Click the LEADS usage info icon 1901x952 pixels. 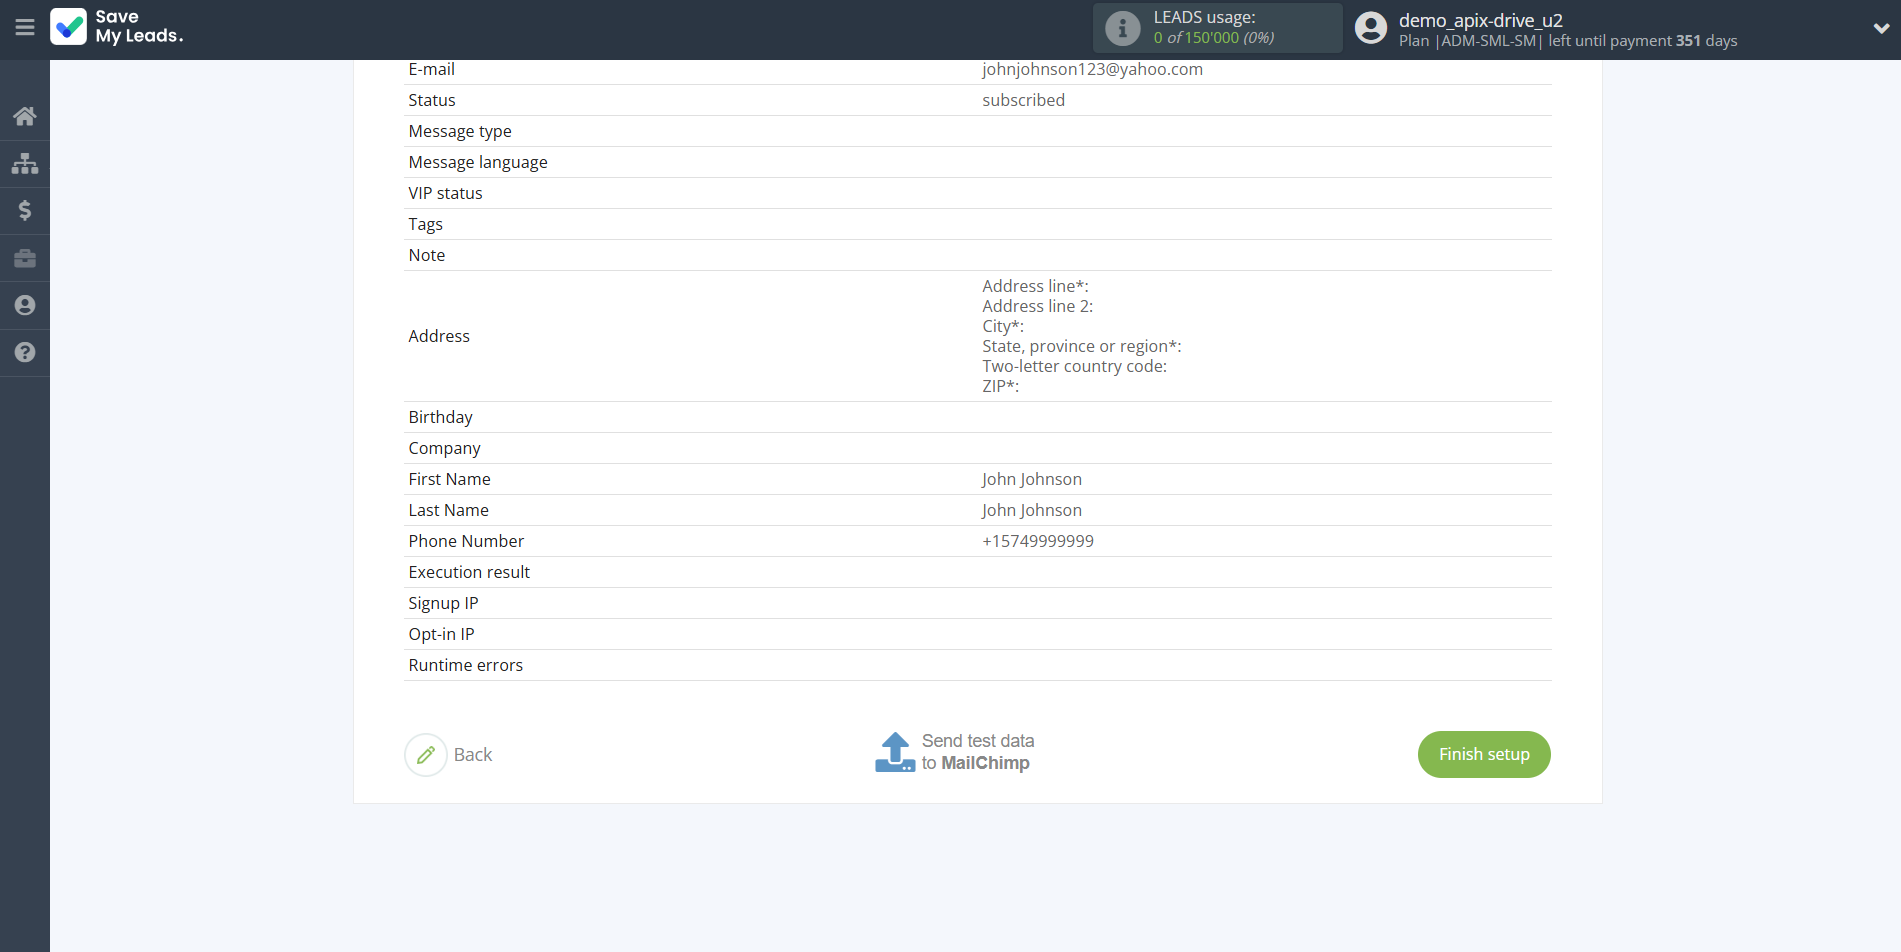pos(1122,28)
